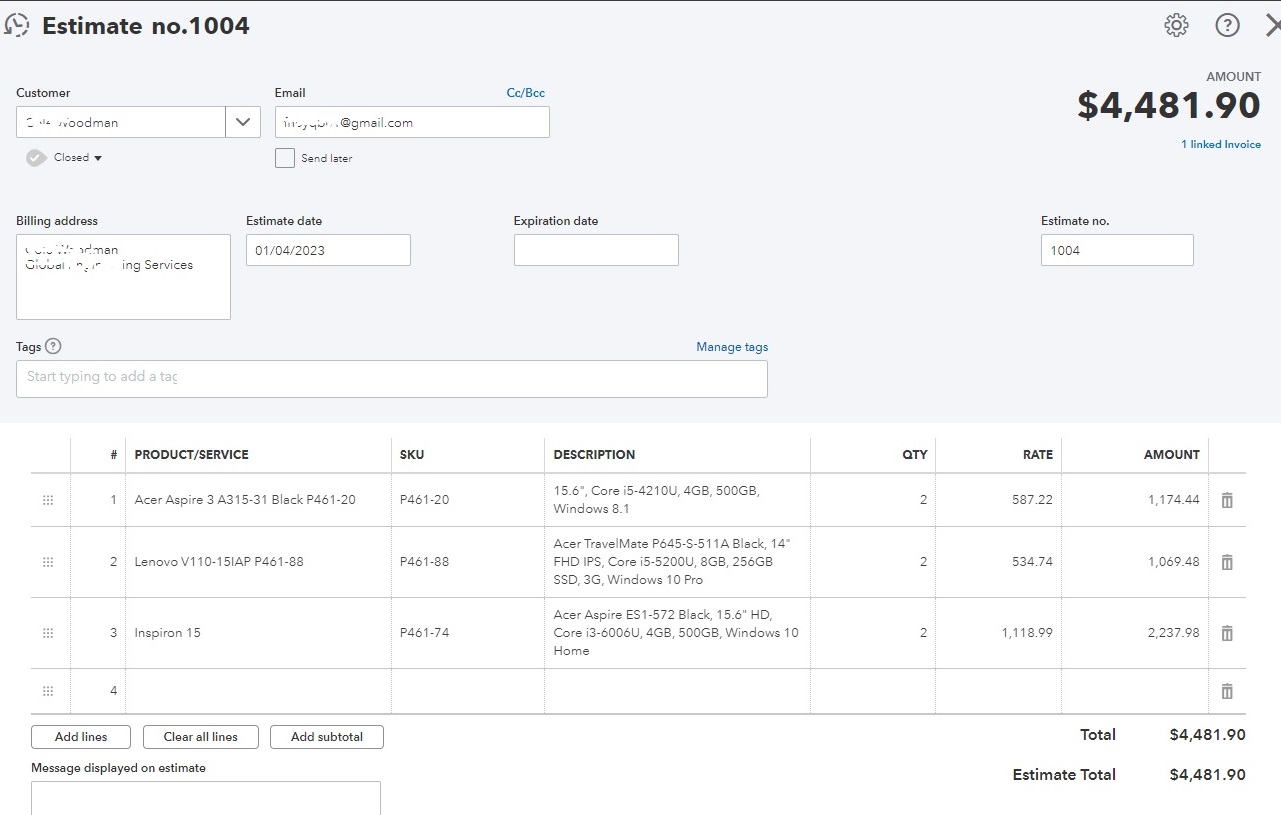Click the Expiration date field
Viewport: 1281px width, 815px height.
pos(596,250)
